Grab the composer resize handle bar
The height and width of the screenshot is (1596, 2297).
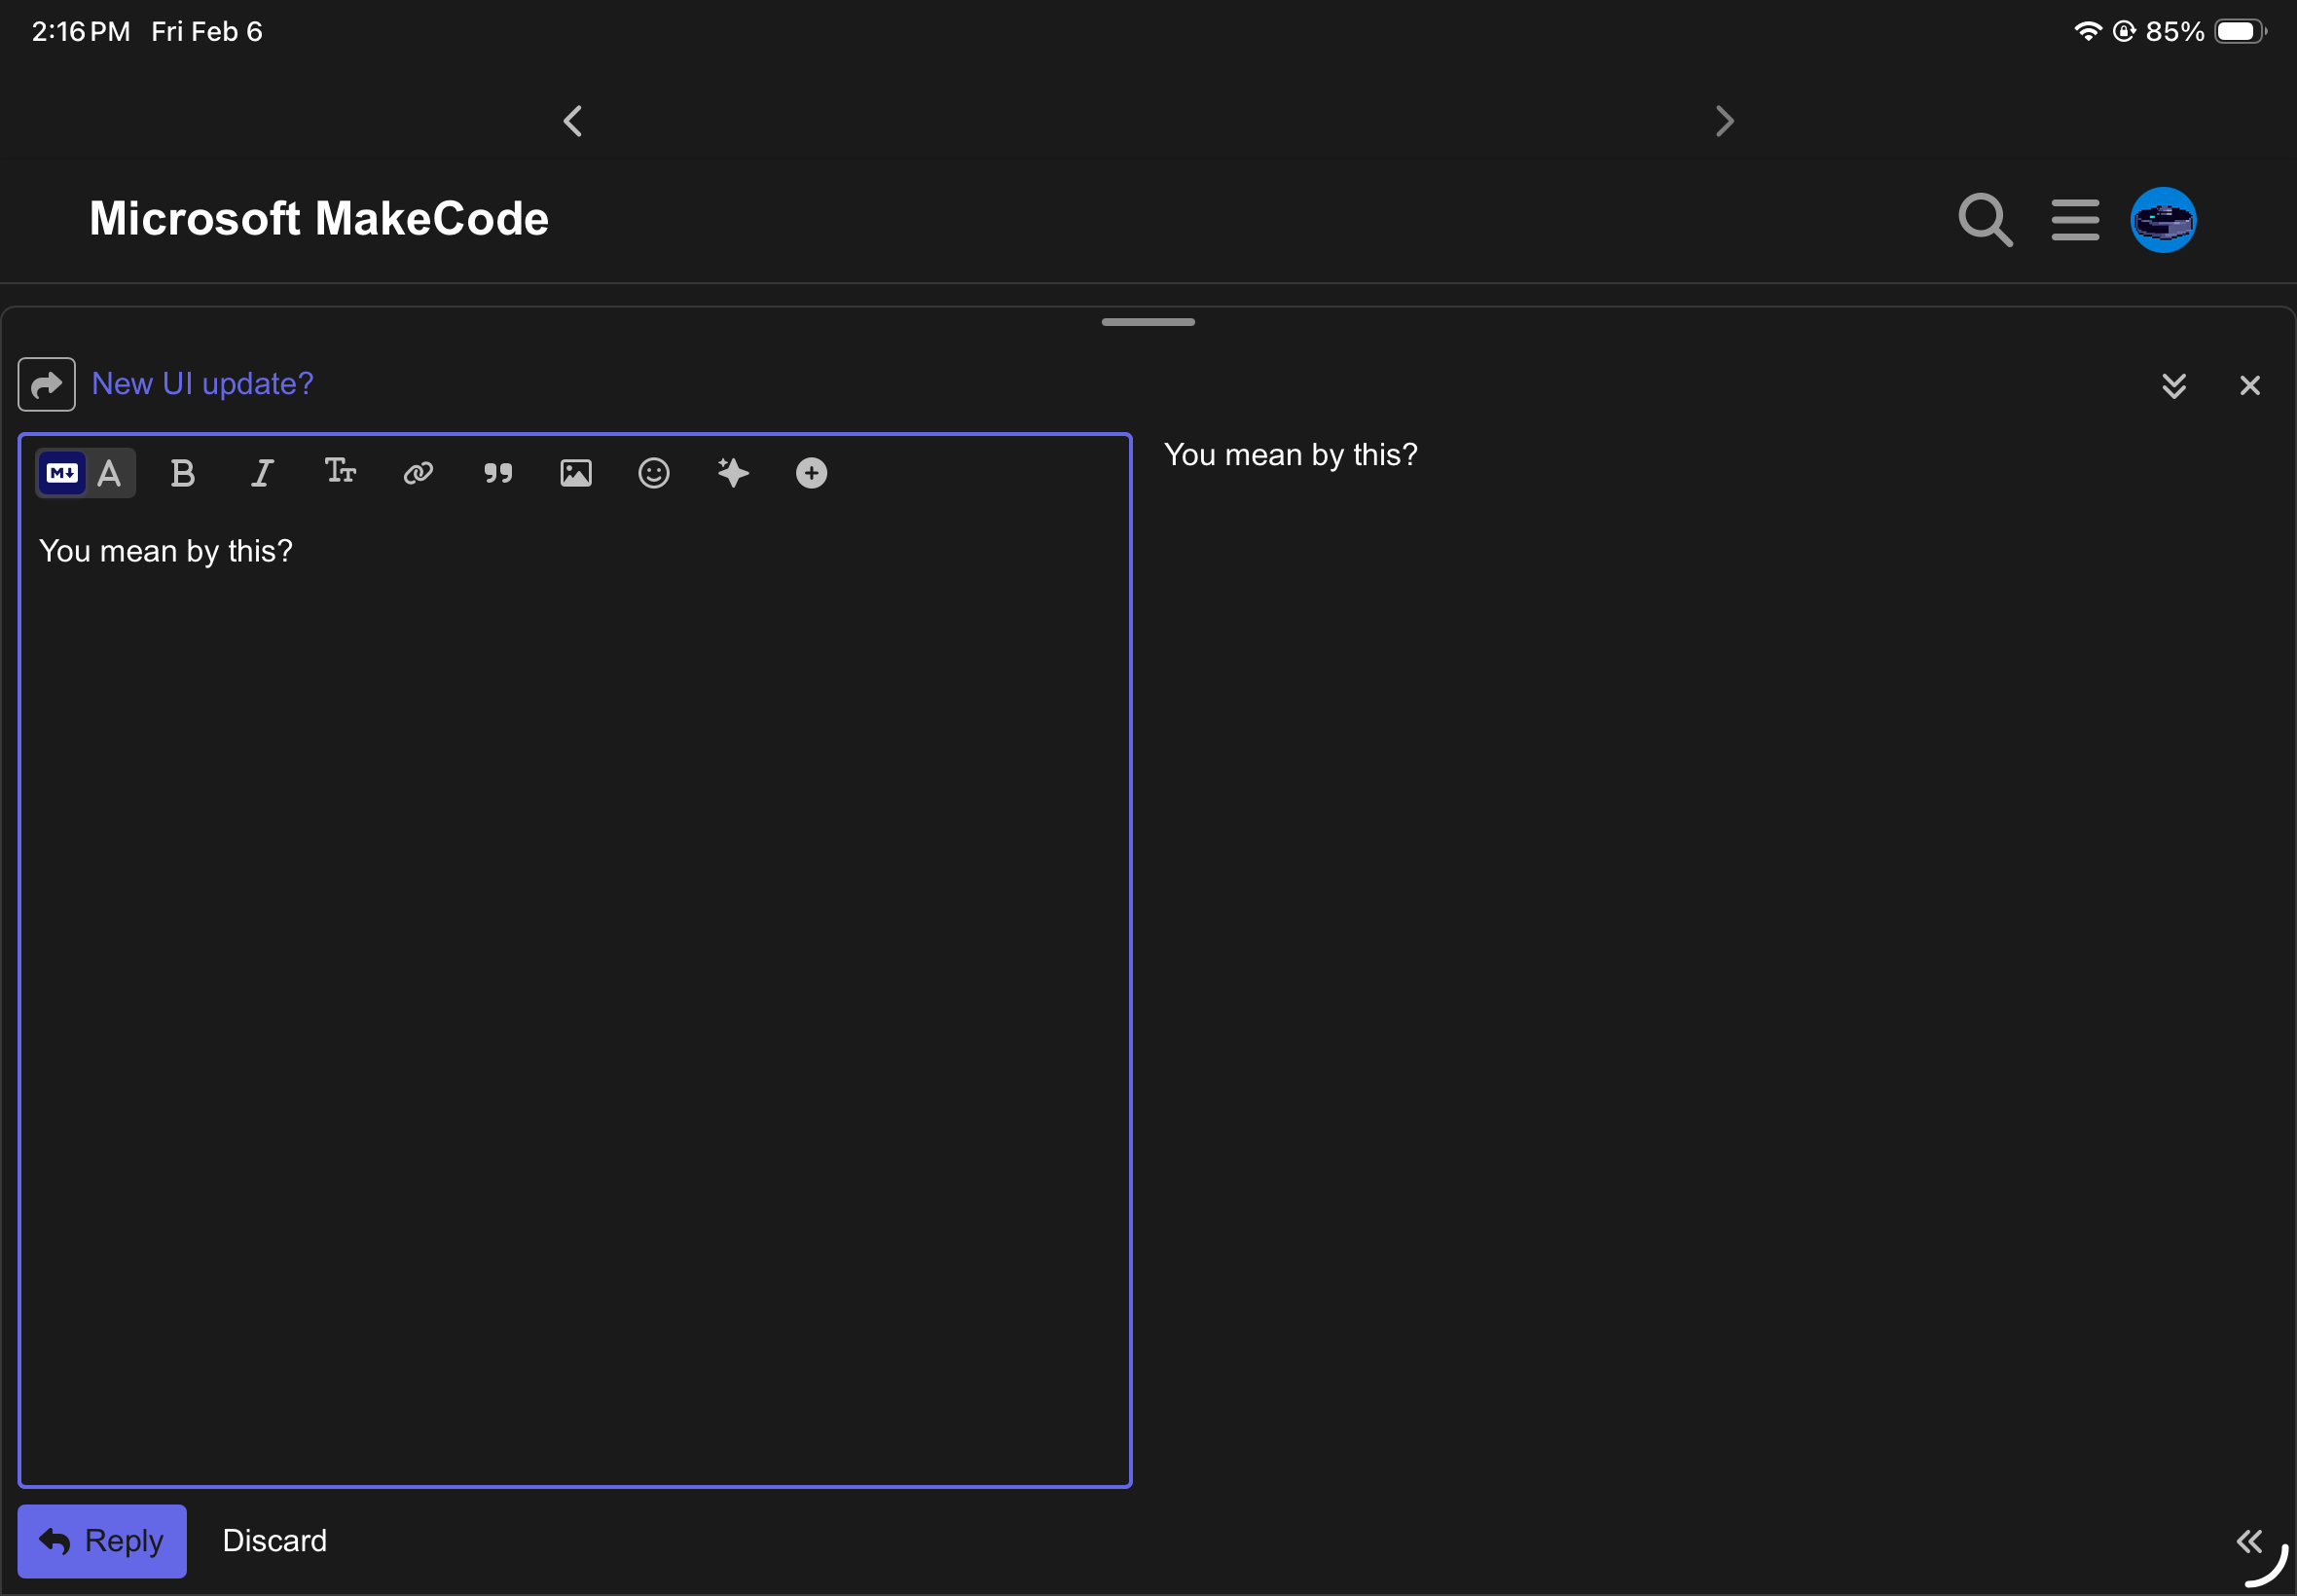(x=1147, y=322)
